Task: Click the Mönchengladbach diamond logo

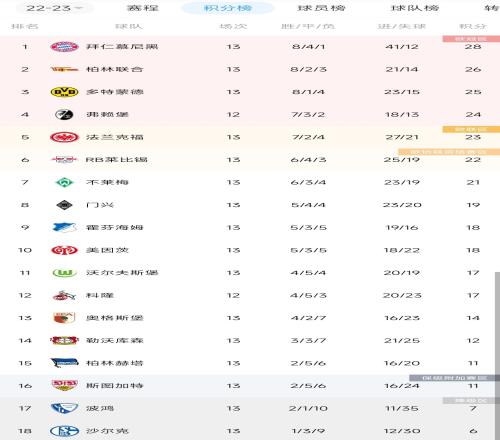Action: [64, 205]
